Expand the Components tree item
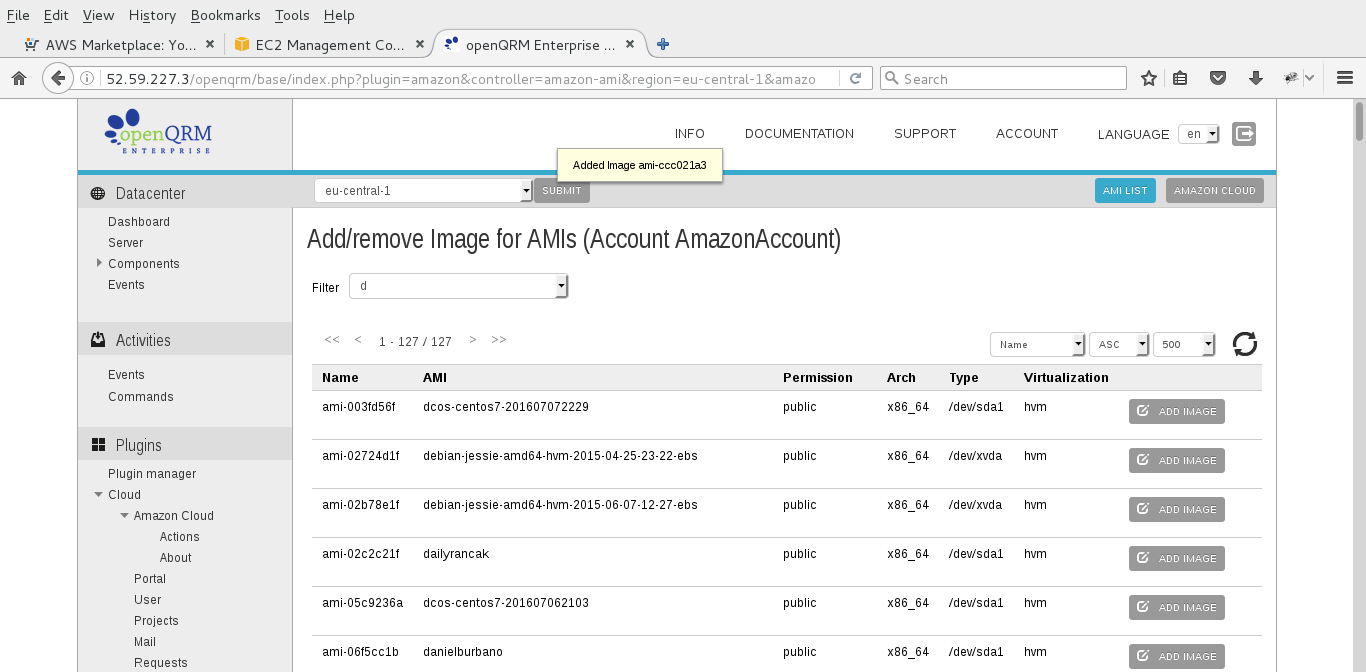Viewport: 1366px width, 672px height. click(x=99, y=263)
